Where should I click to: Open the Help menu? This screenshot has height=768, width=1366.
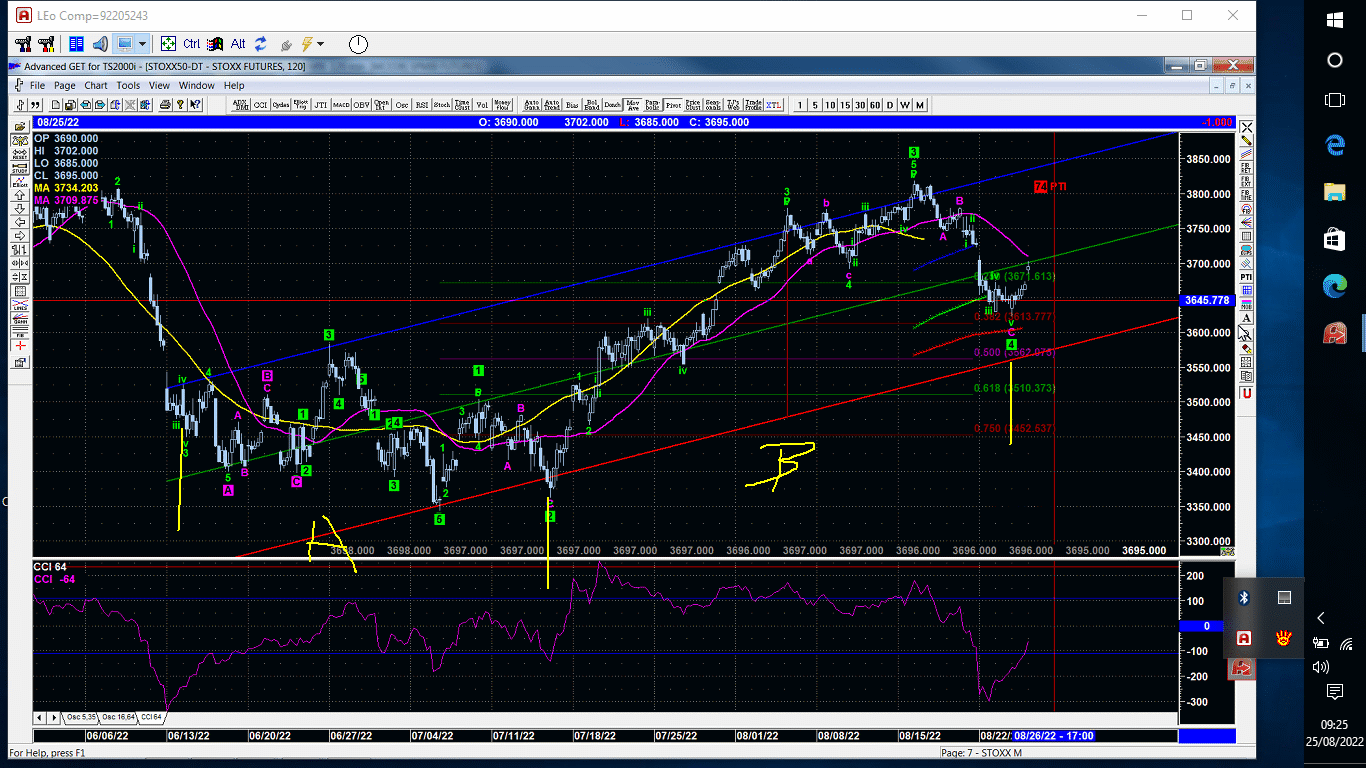234,85
